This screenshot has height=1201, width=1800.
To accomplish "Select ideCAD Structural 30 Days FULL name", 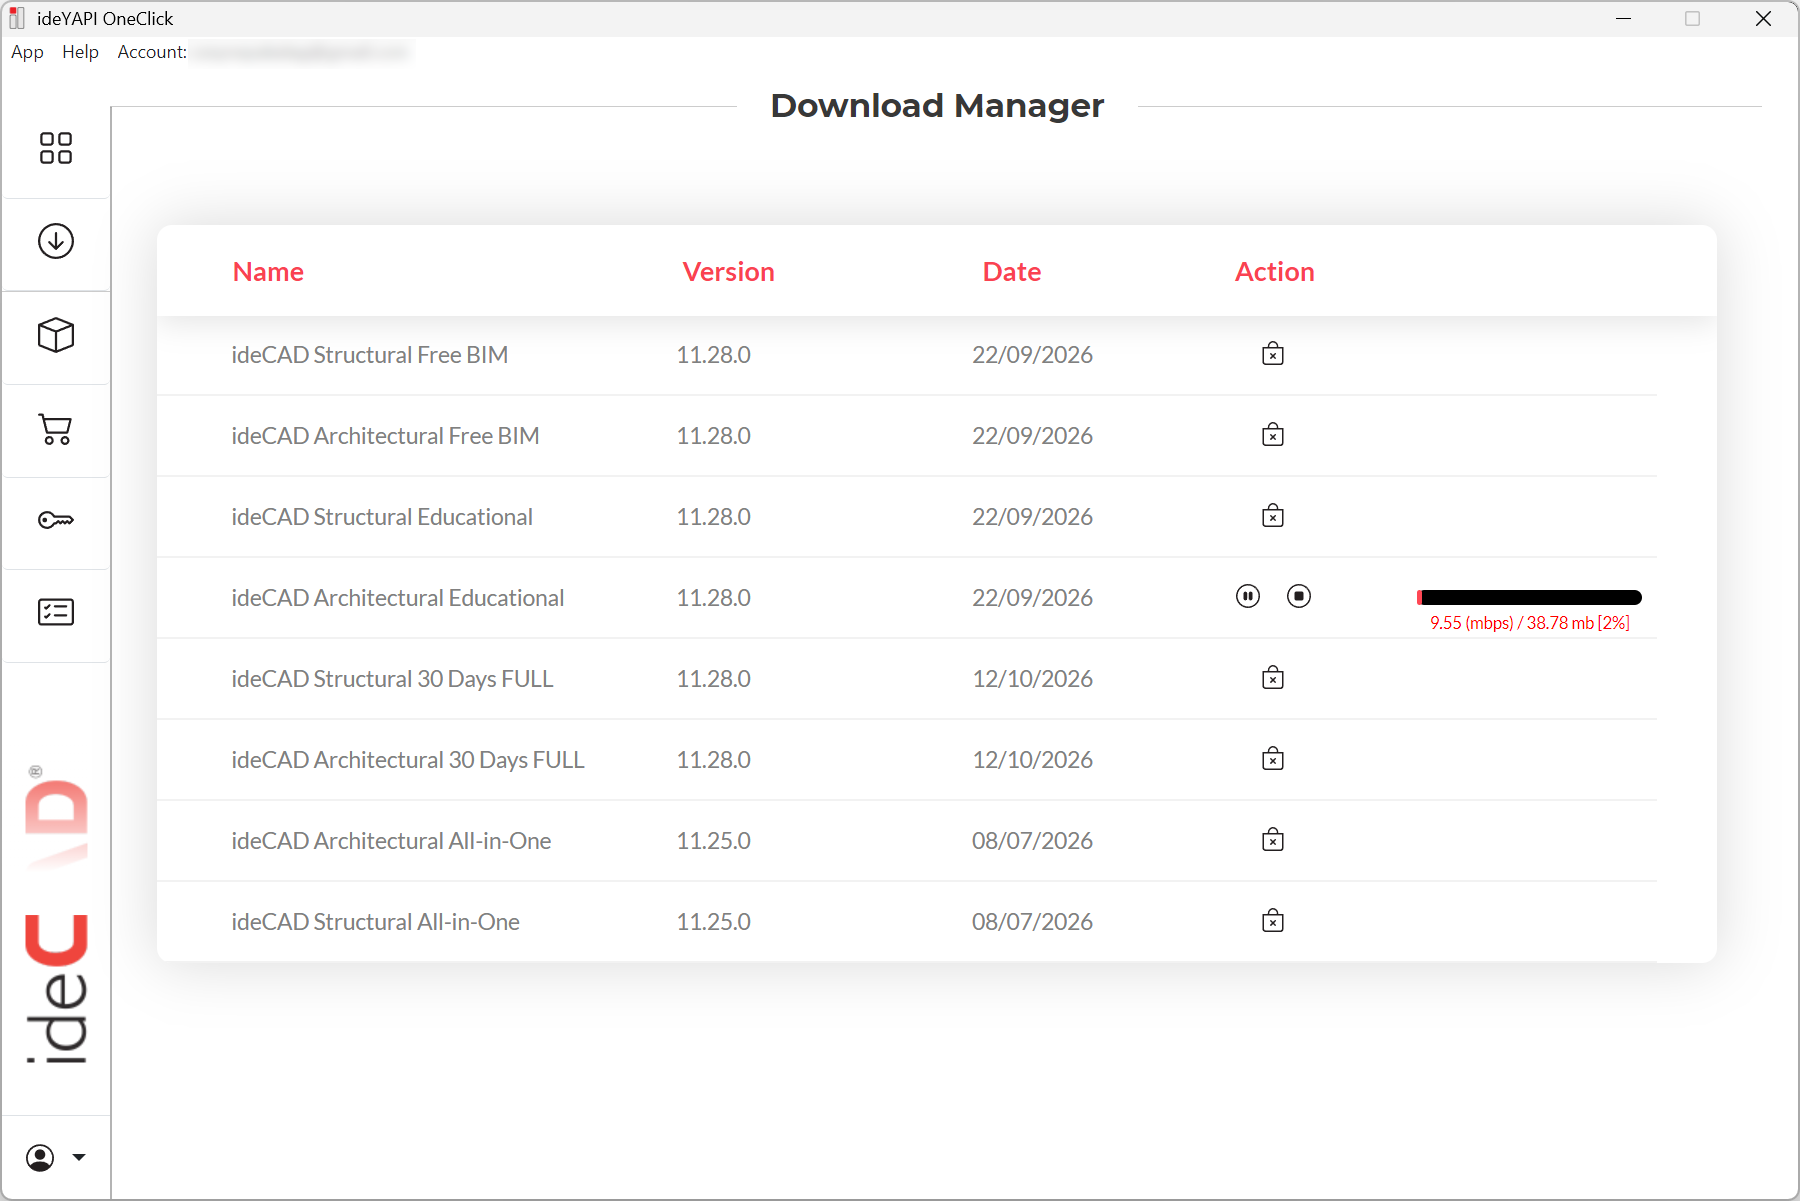I will (x=392, y=679).
